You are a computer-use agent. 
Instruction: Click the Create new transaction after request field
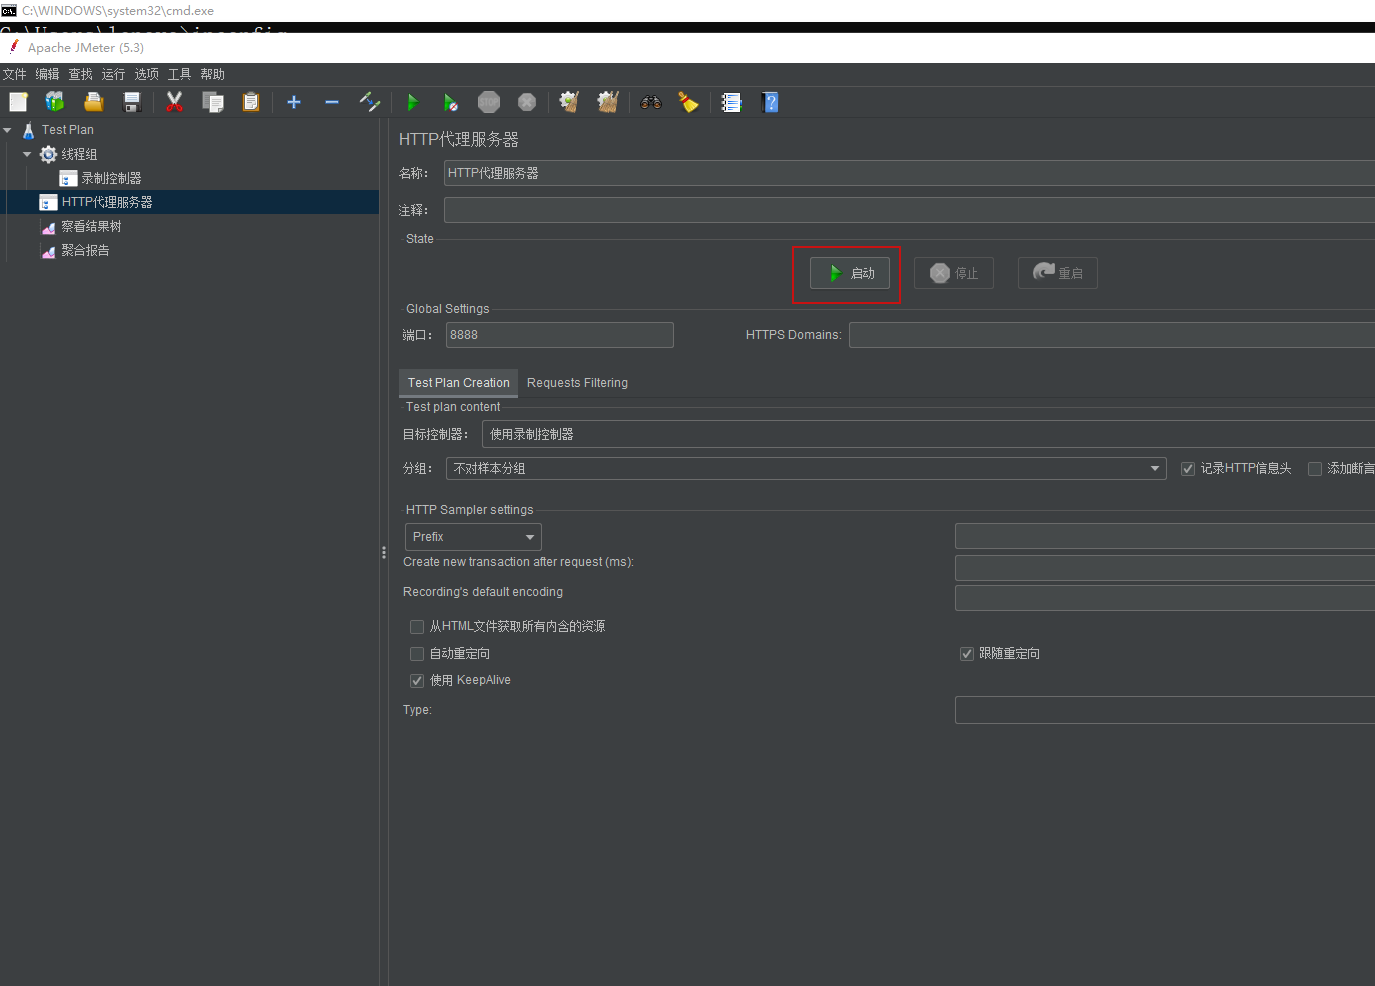click(x=1165, y=568)
